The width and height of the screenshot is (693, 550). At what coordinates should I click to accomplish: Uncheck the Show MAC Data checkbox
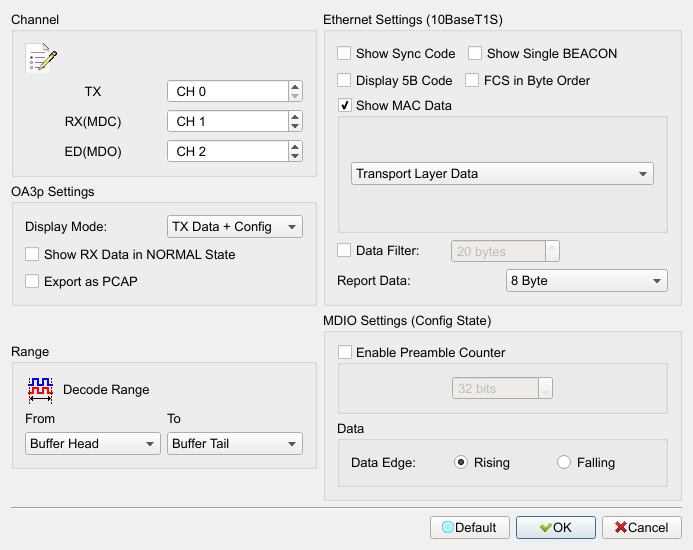coord(345,105)
